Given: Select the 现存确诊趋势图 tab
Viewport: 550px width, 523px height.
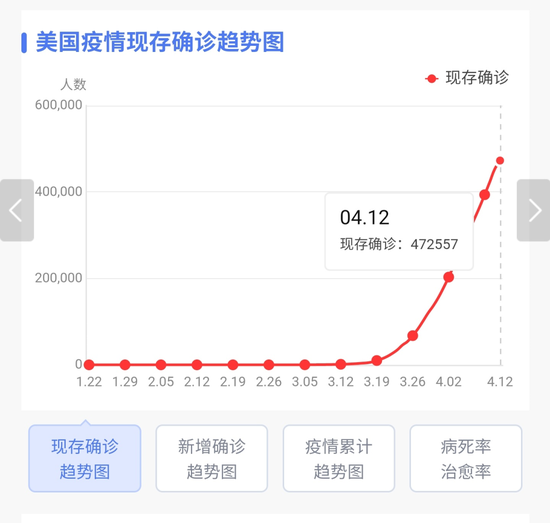Looking at the screenshot, I should (x=85, y=458).
